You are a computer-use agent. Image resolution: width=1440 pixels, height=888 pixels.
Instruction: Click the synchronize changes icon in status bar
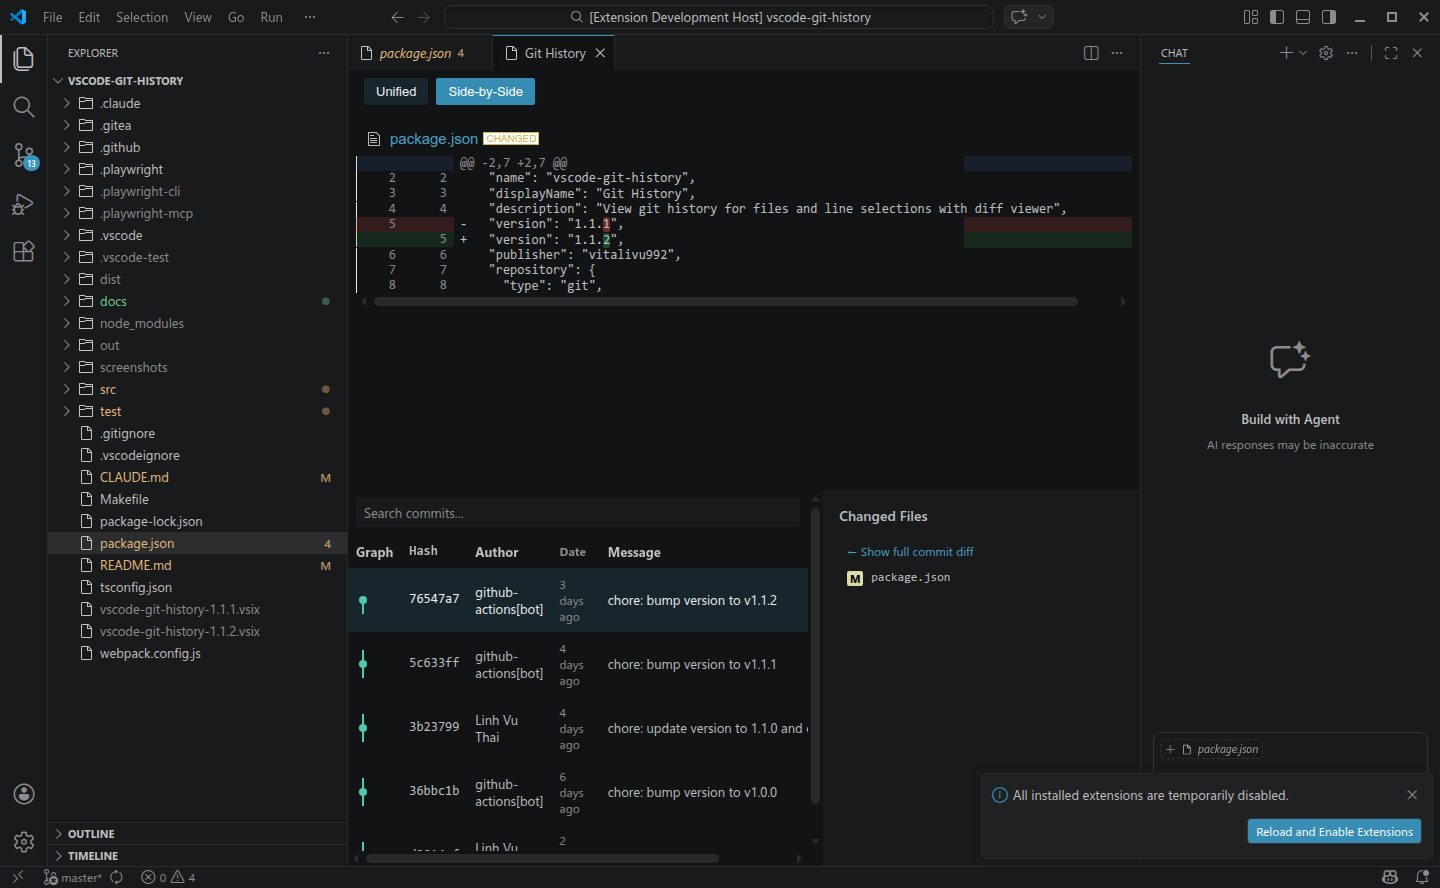116,877
